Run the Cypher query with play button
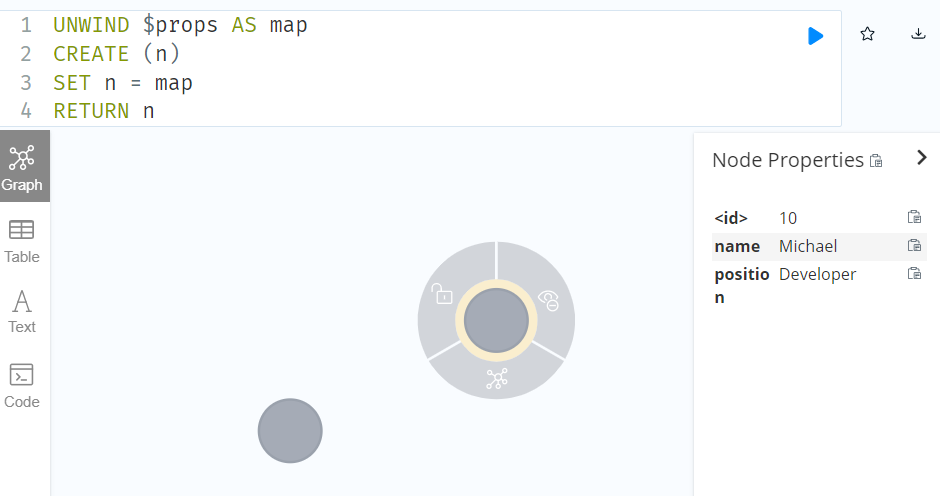The image size is (940, 496). tap(815, 36)
